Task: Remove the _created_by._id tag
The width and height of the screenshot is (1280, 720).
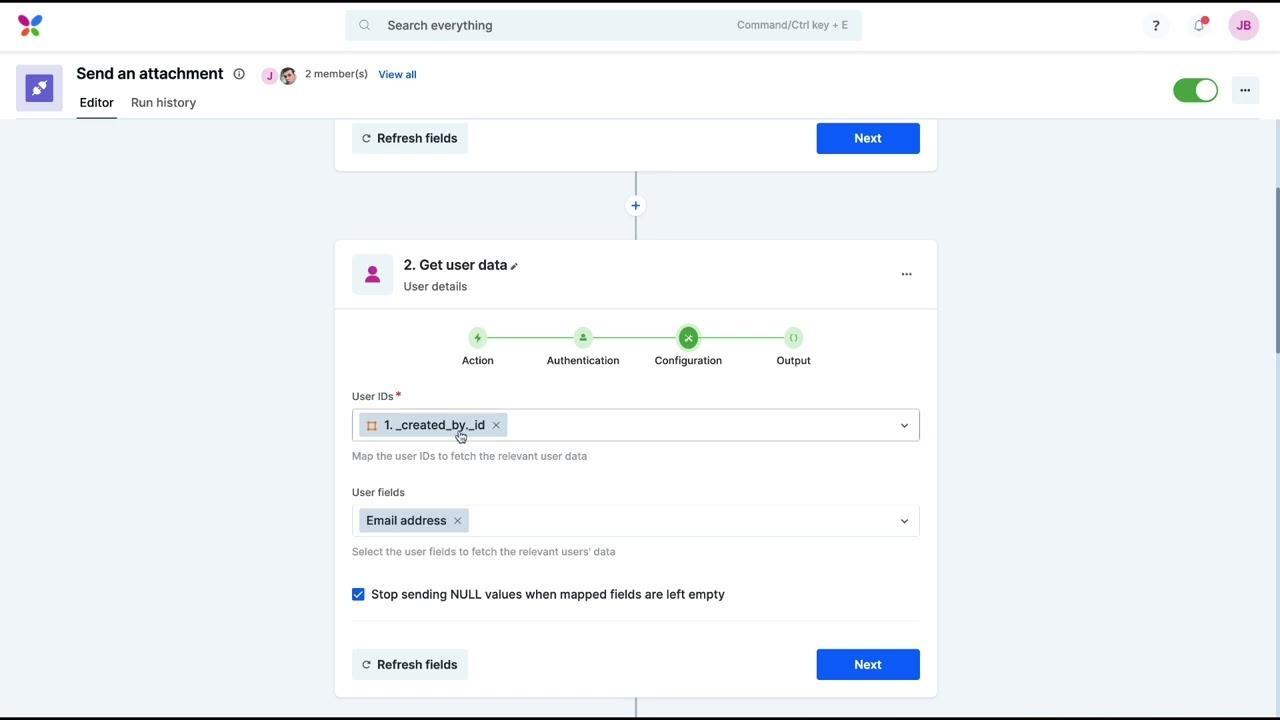Action: tap(496, 425)
